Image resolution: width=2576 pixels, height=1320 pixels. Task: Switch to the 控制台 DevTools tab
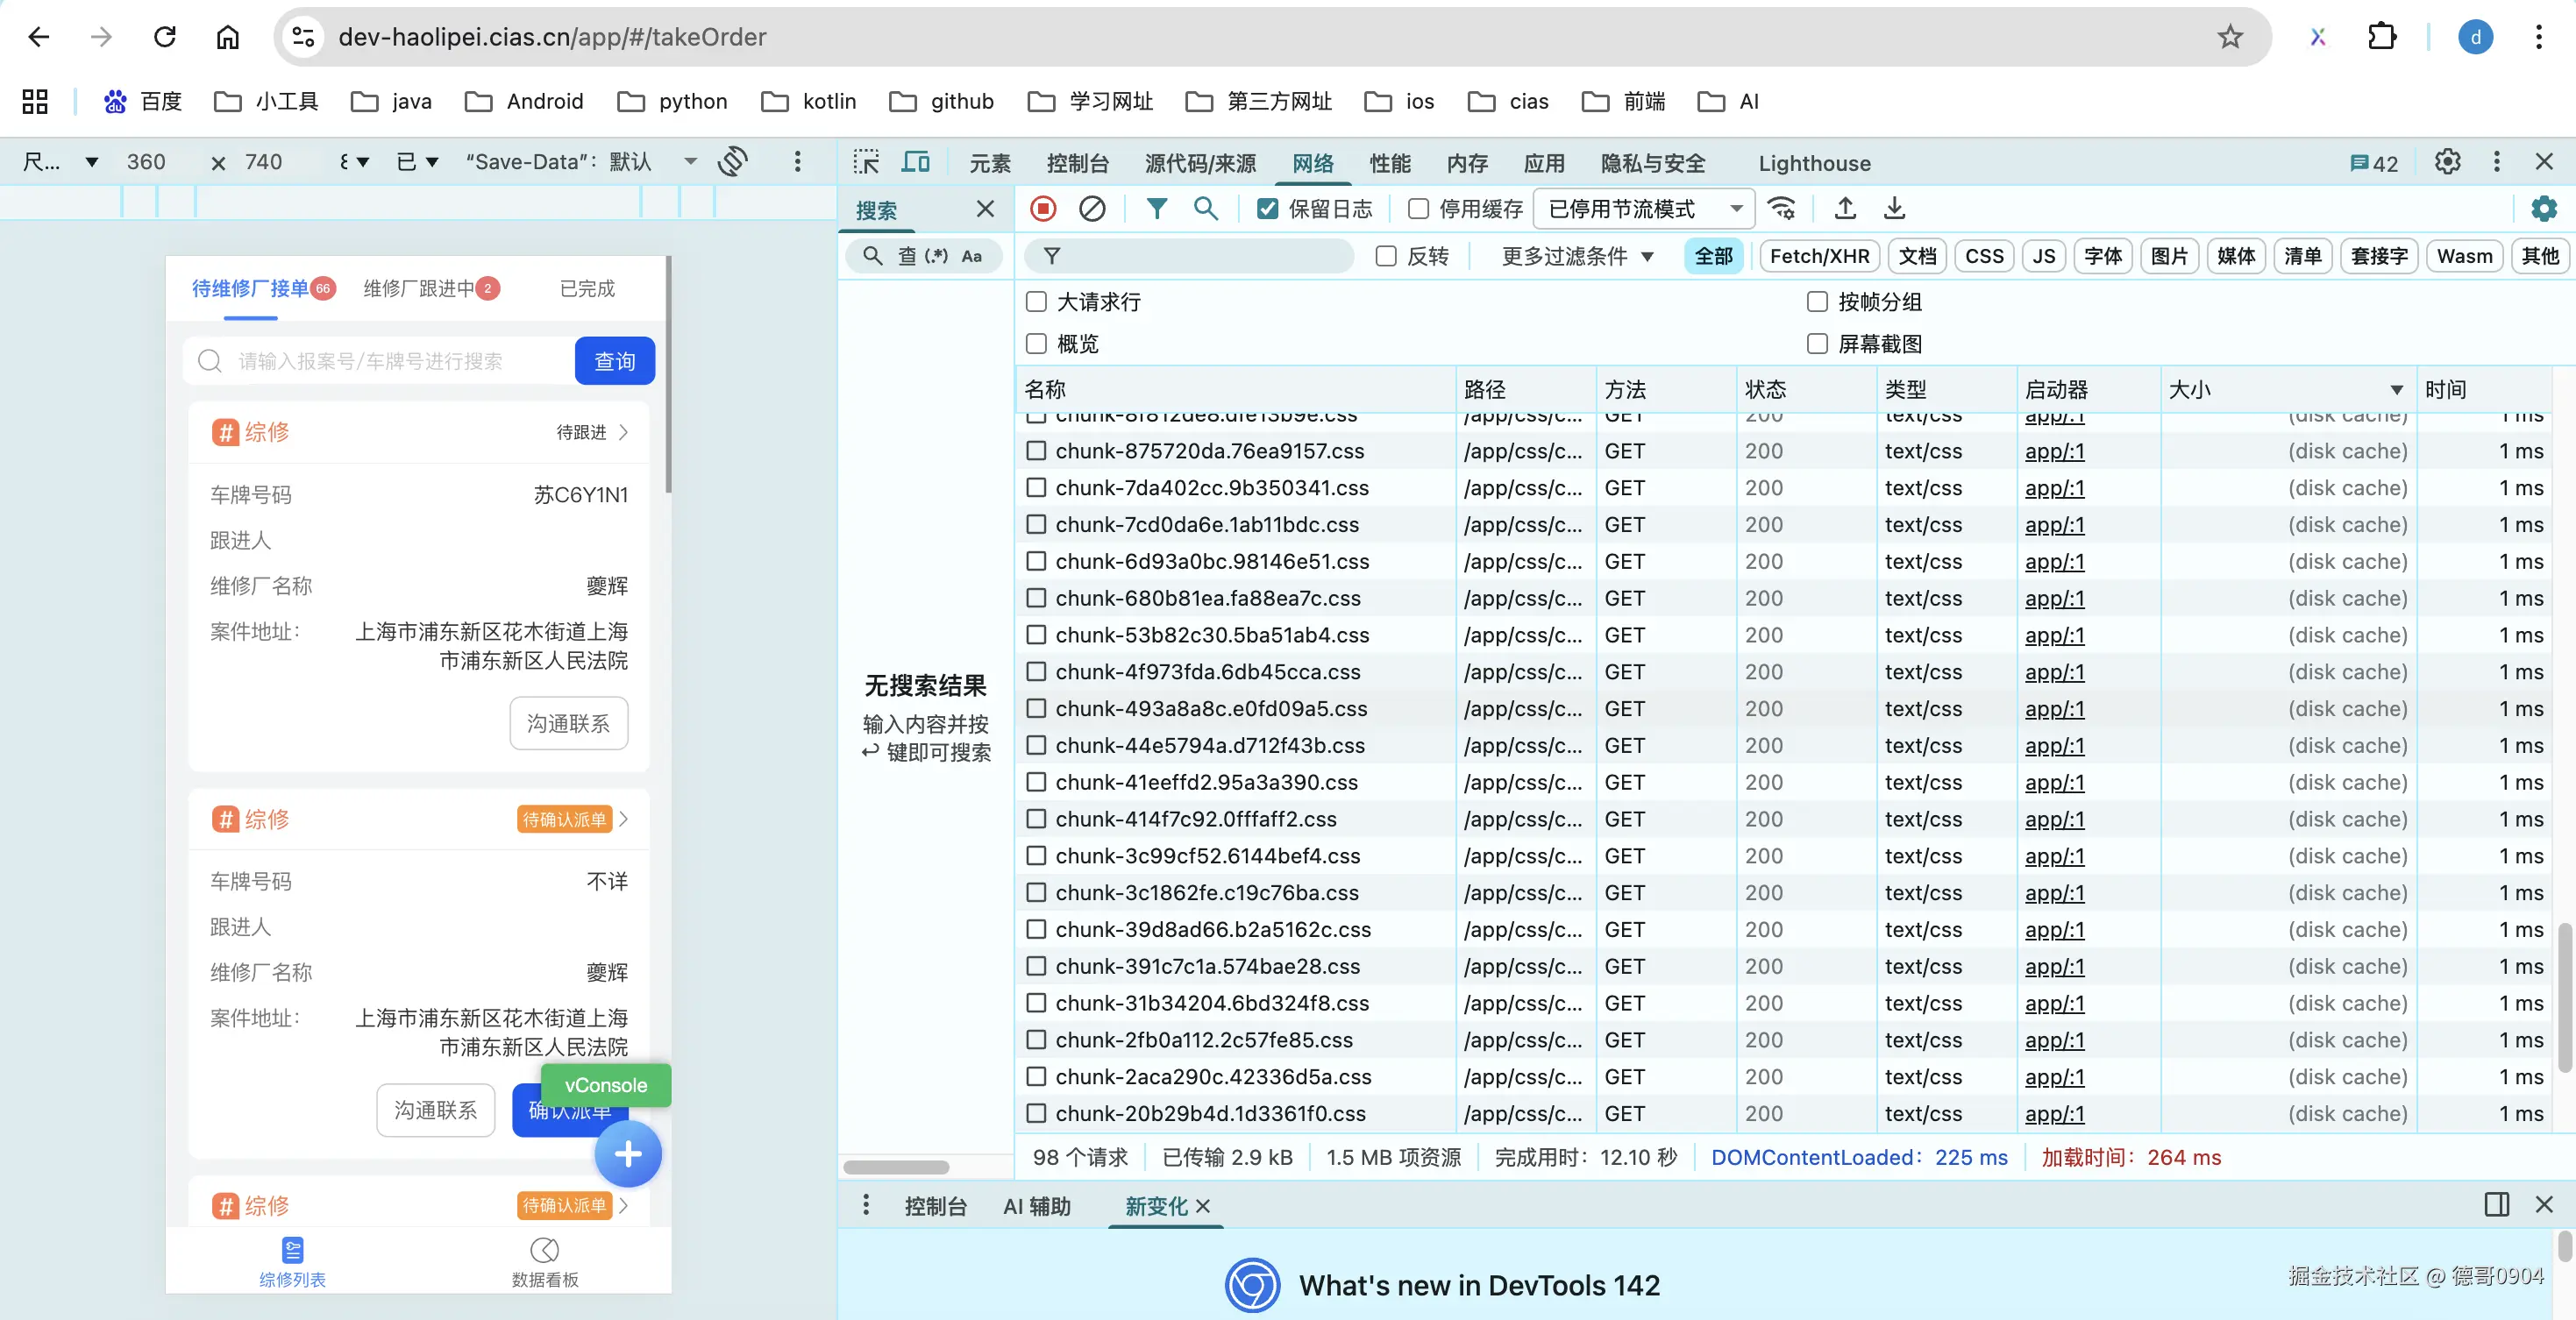tap(1077, 163)
